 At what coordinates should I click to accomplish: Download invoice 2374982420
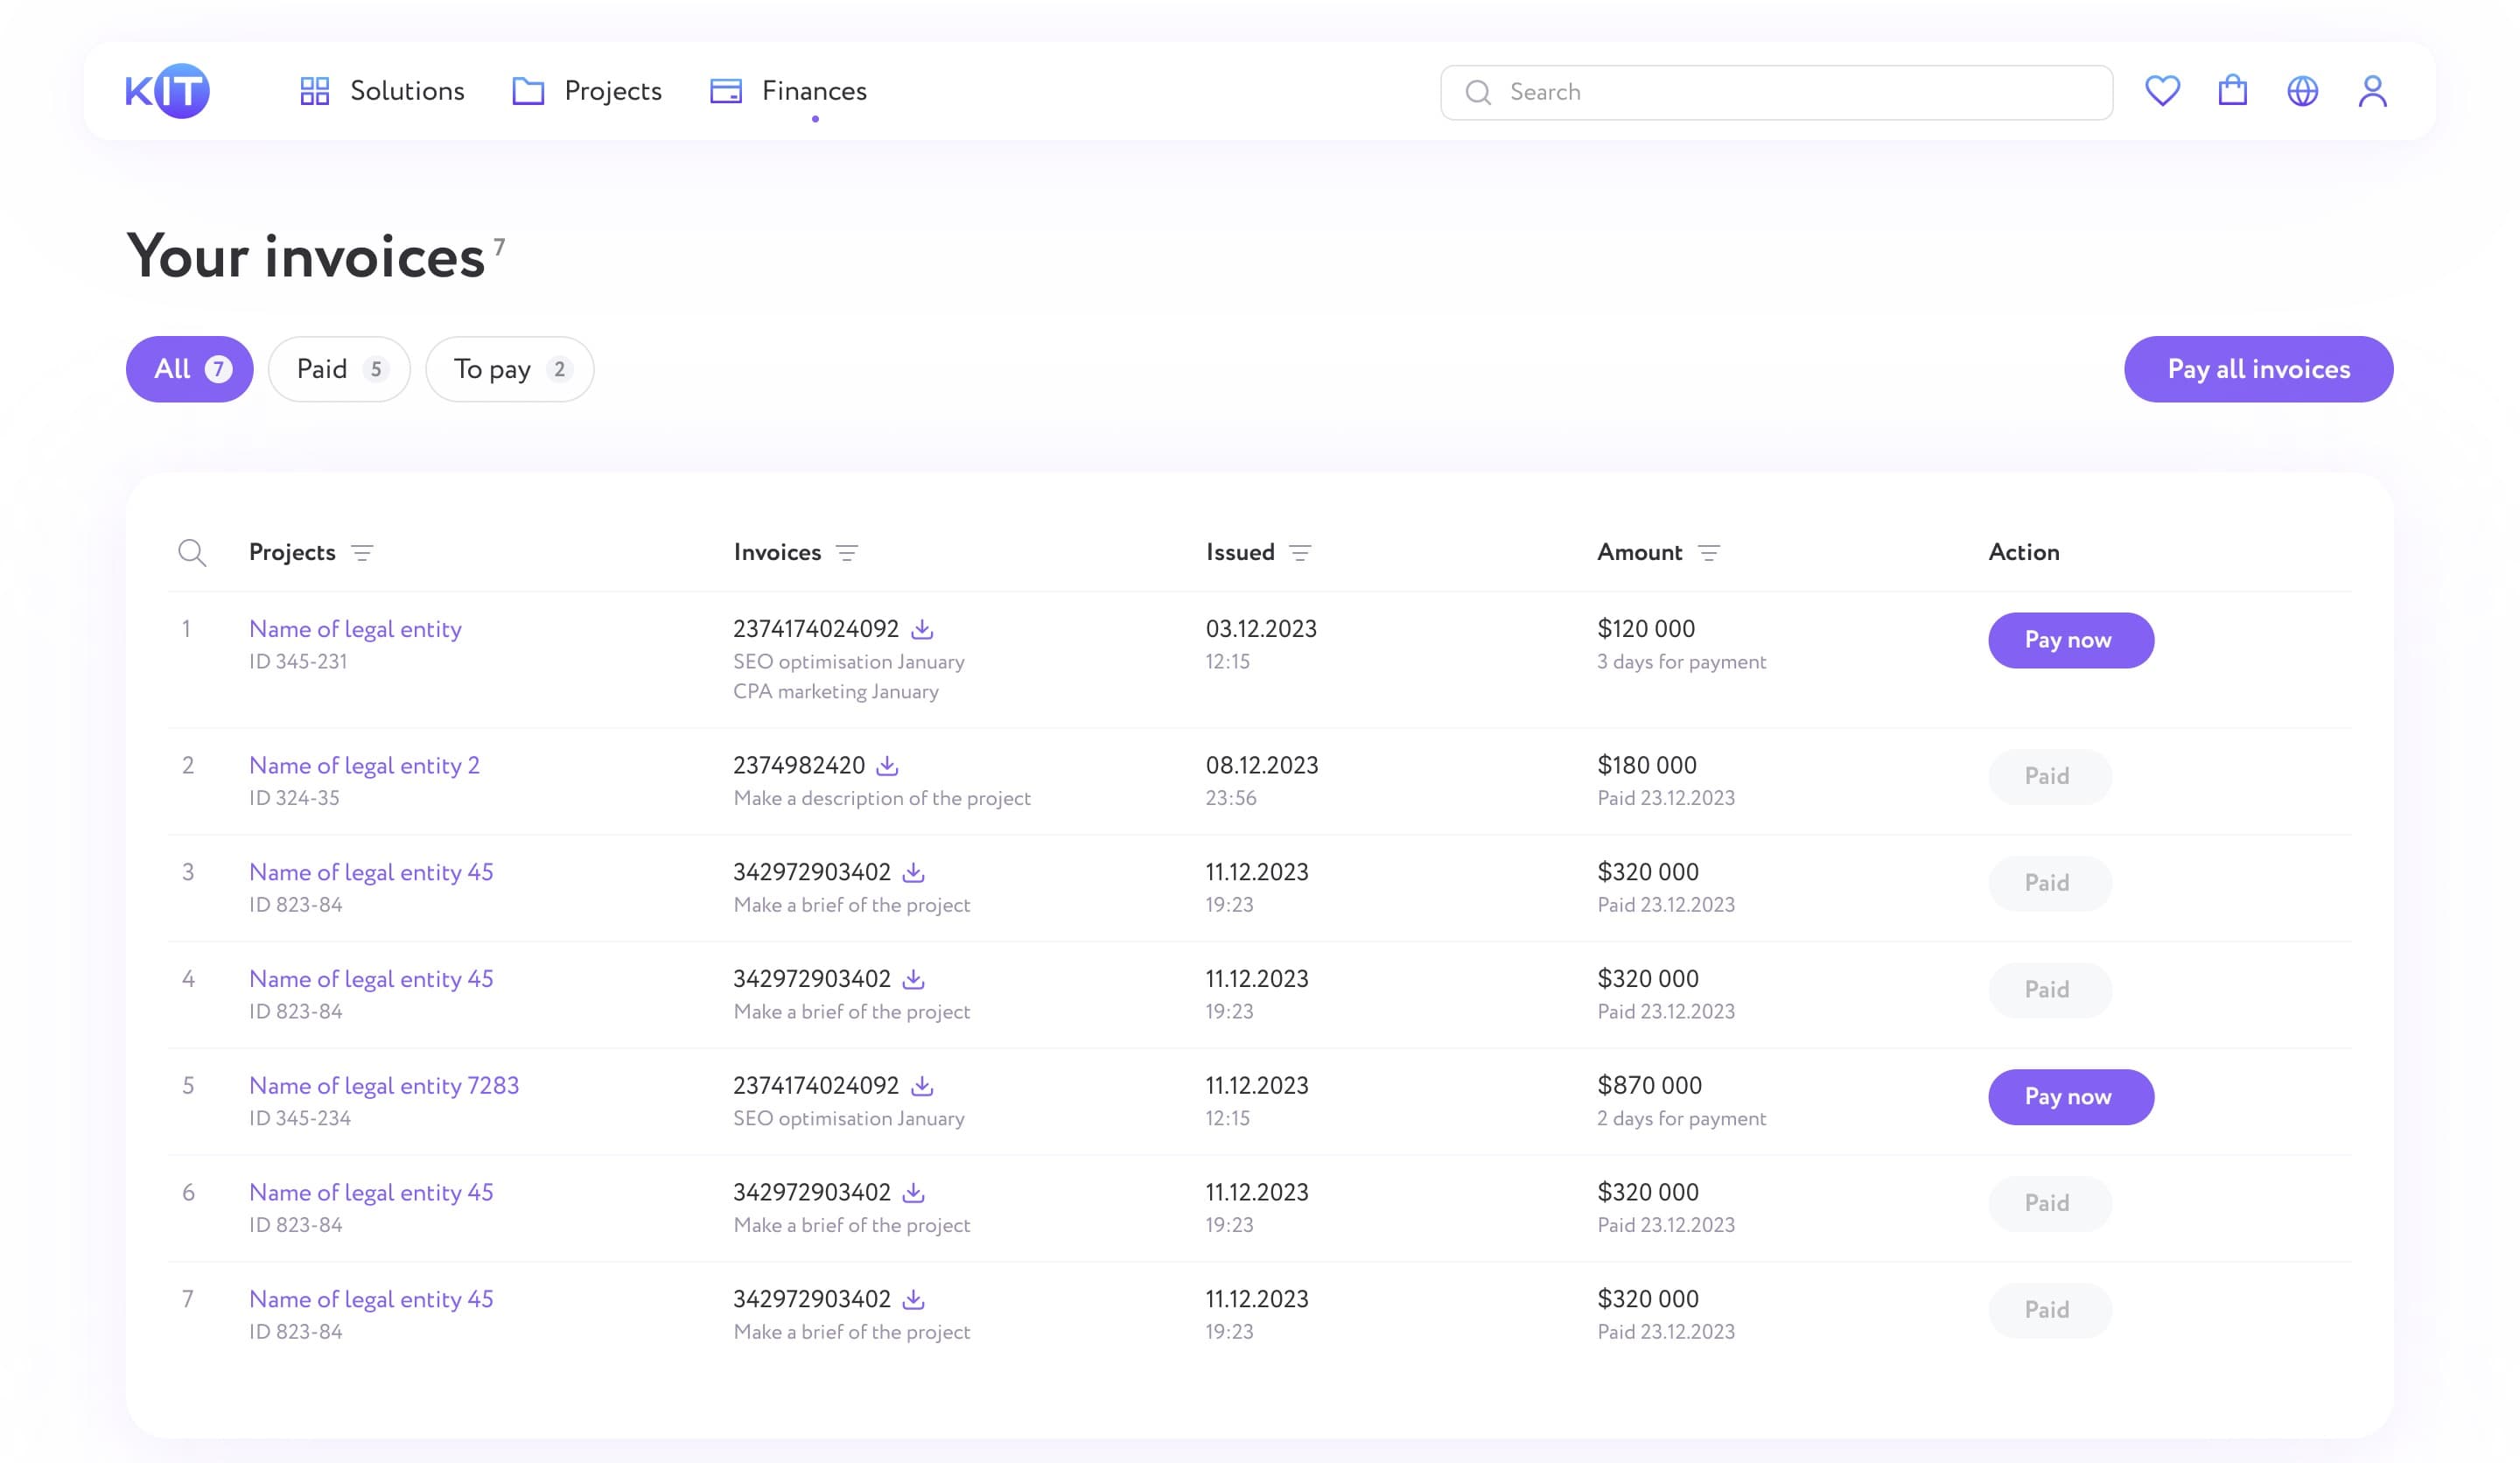[887, 765]
